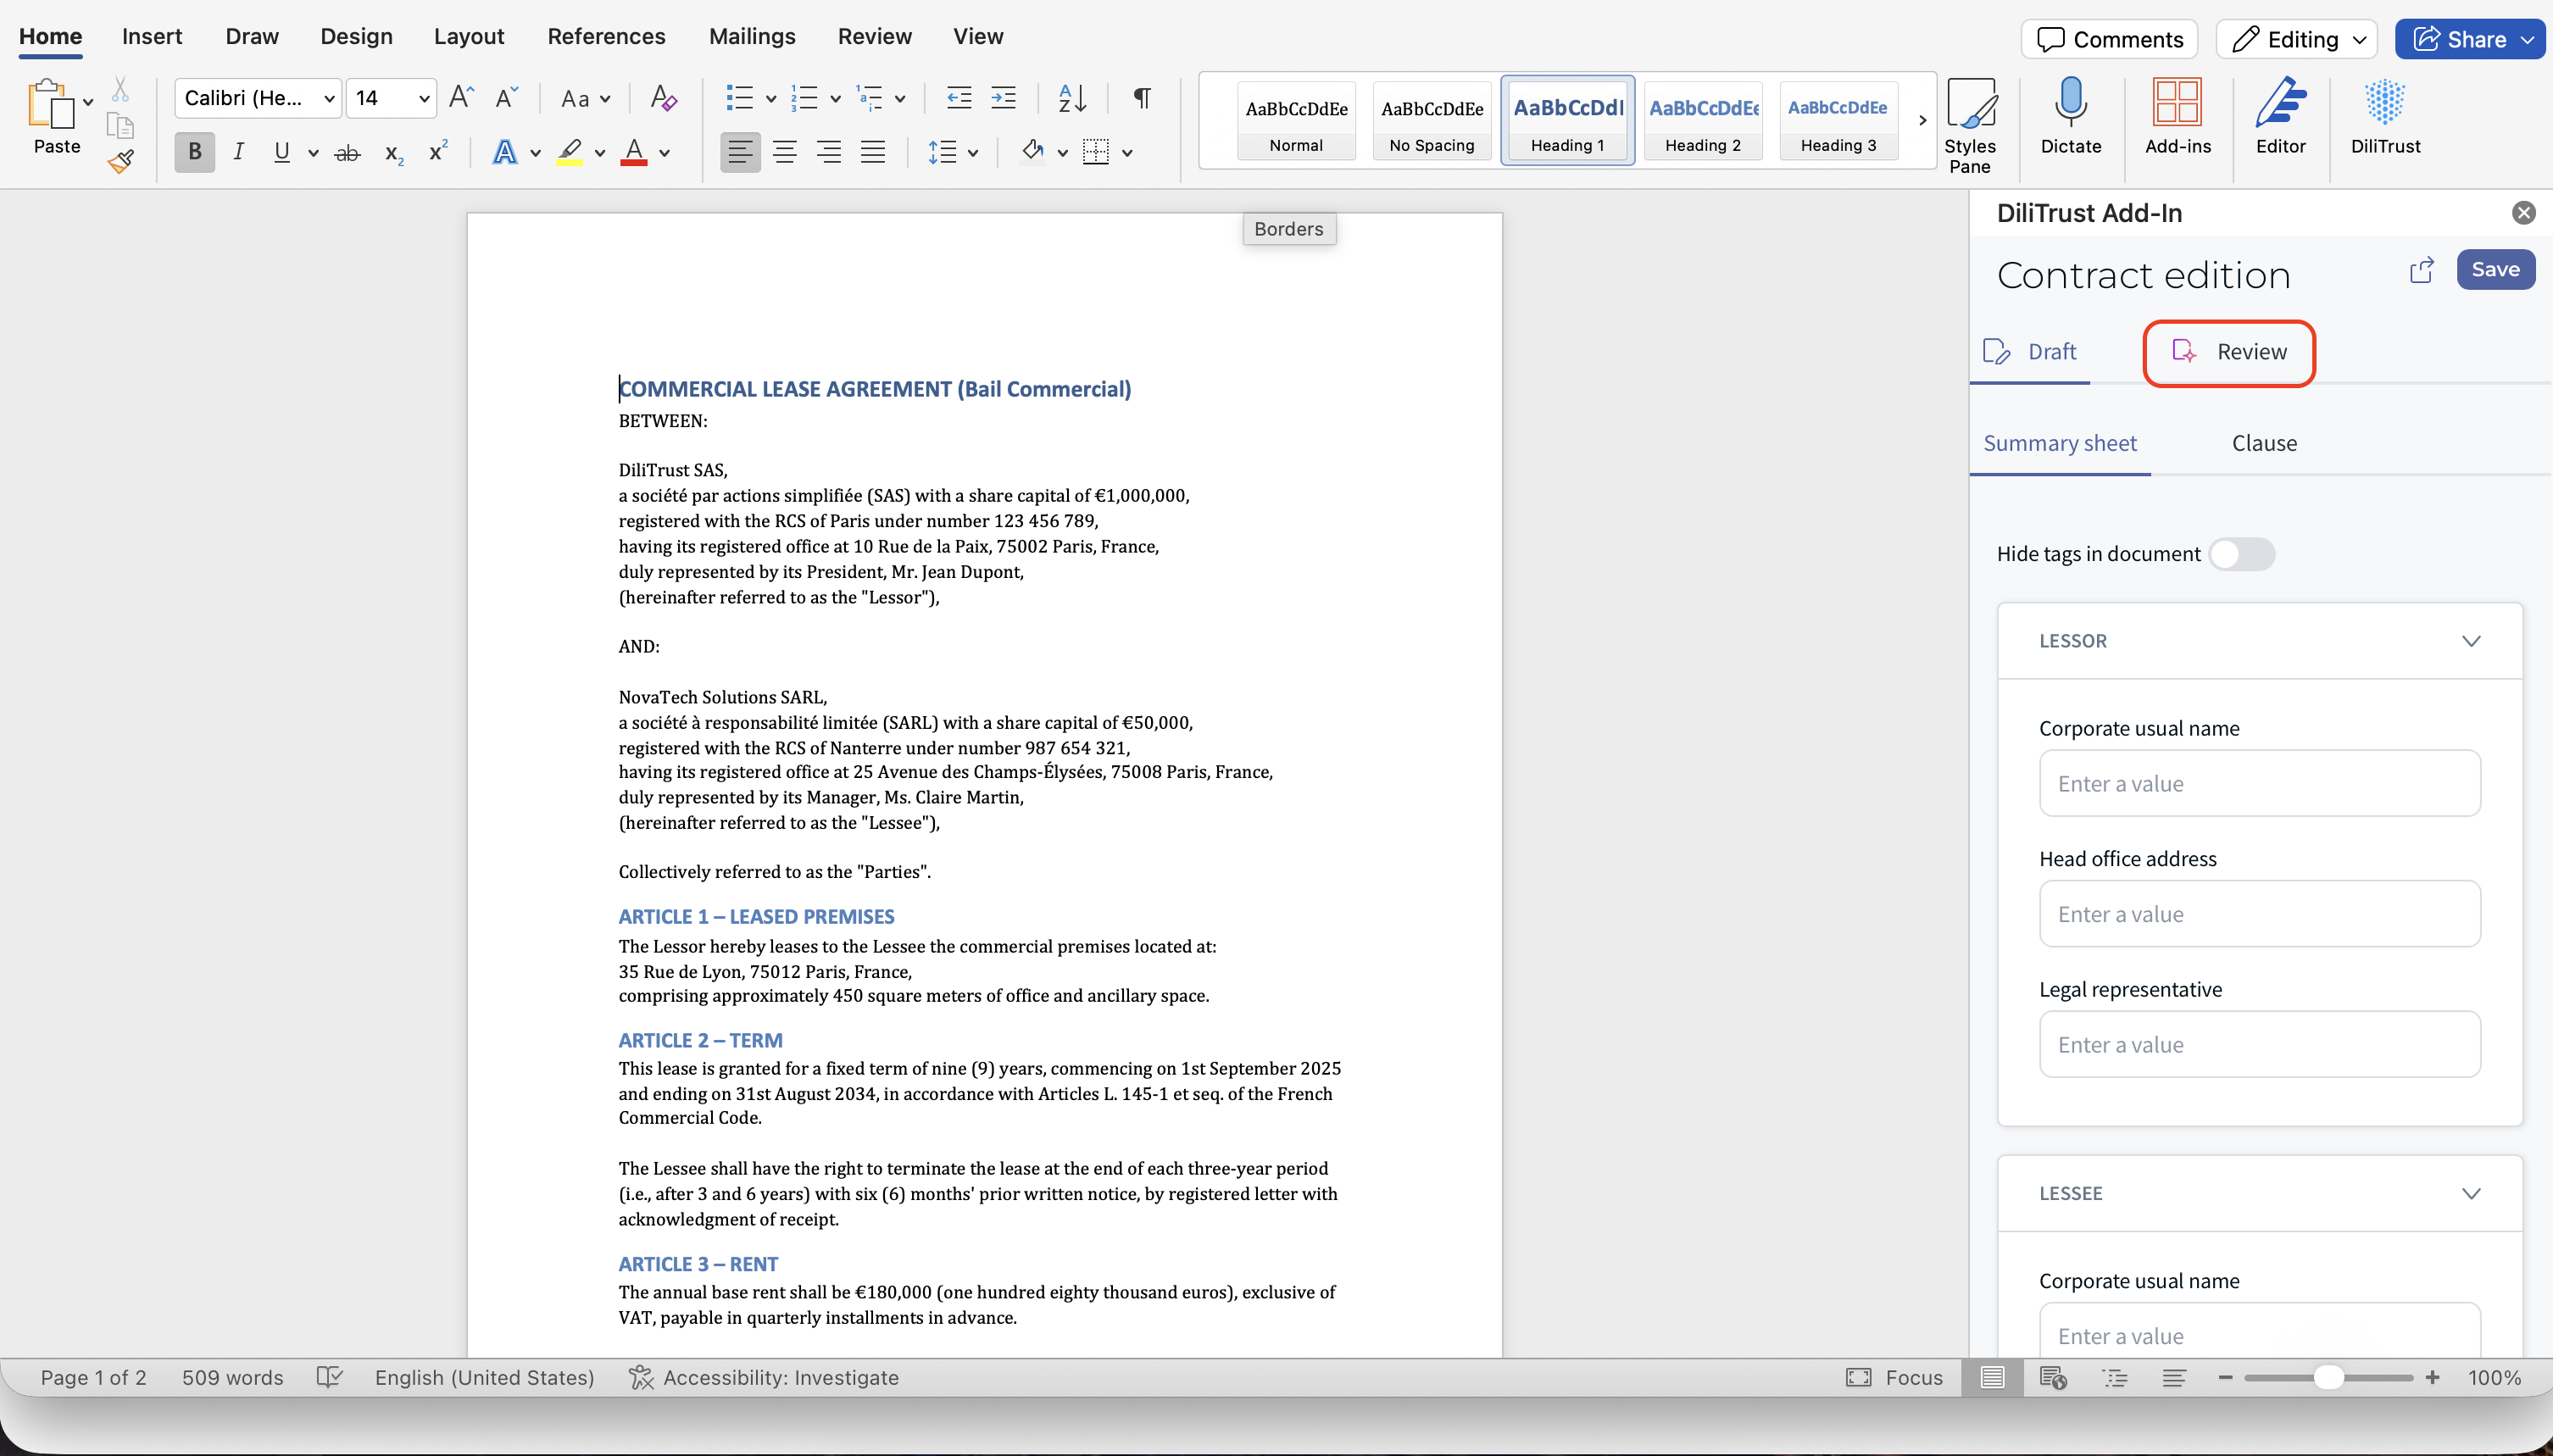This screenshot has height=1456, width=2553.
Task: Open the Styles Pane
Action: [x=1970, y=124]
